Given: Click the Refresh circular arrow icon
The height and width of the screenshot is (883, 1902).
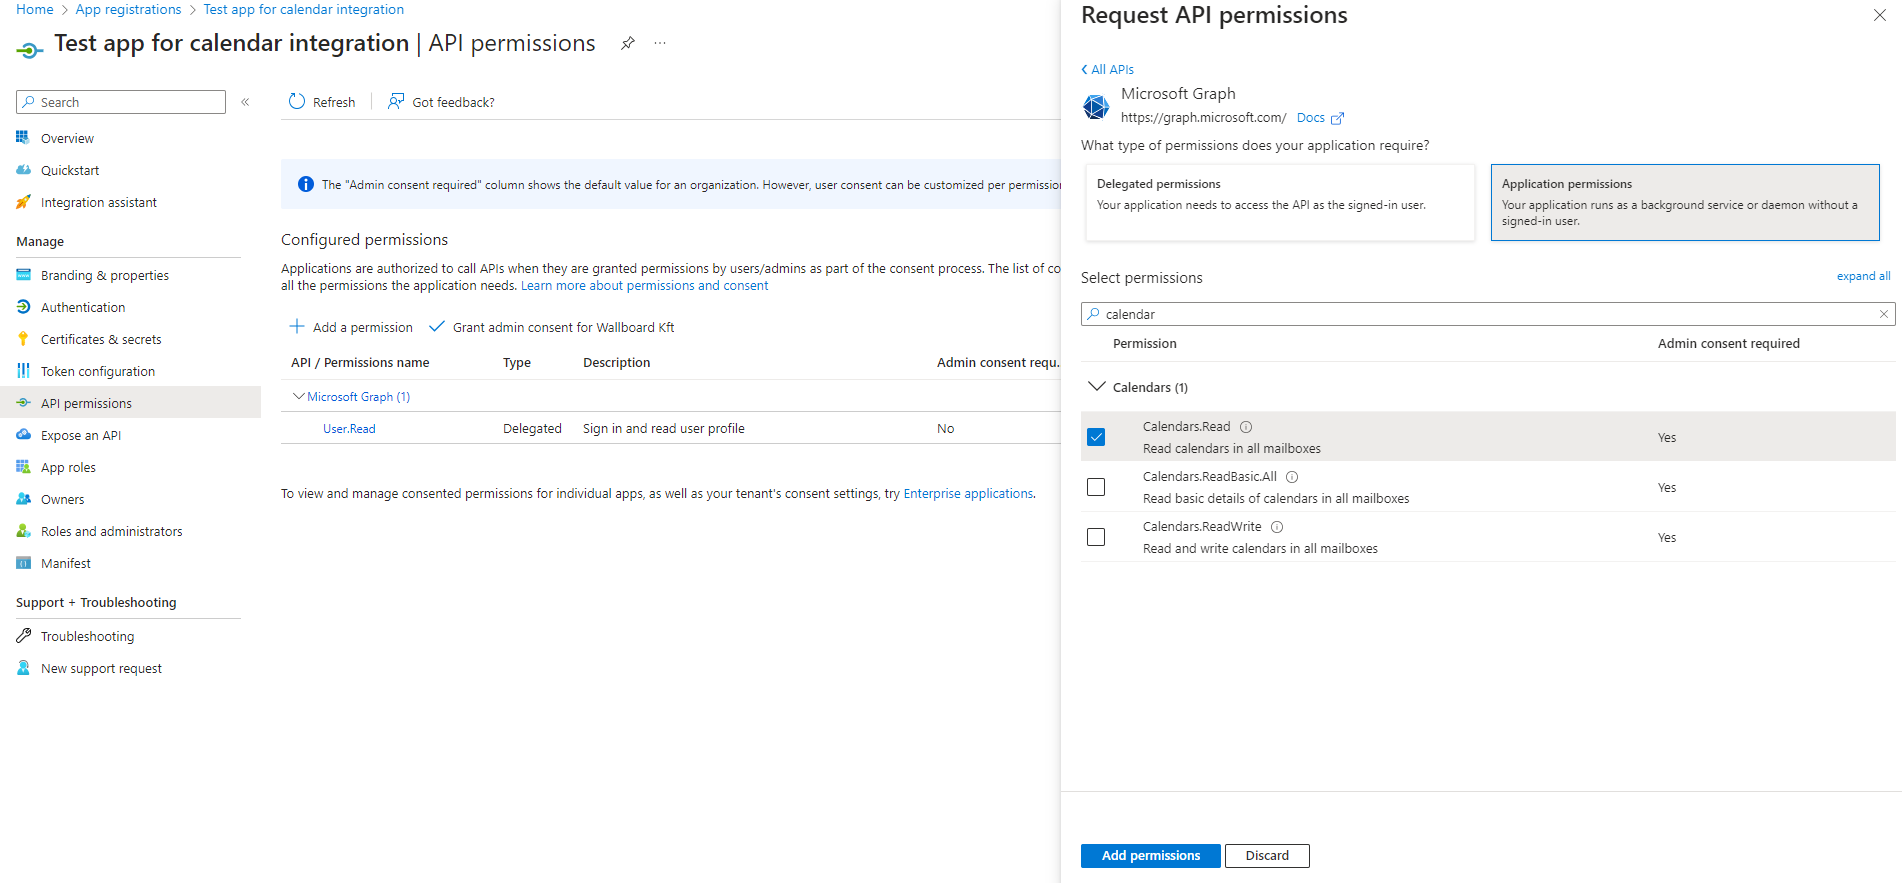Looking at the screenshot, I should [296, 101].
